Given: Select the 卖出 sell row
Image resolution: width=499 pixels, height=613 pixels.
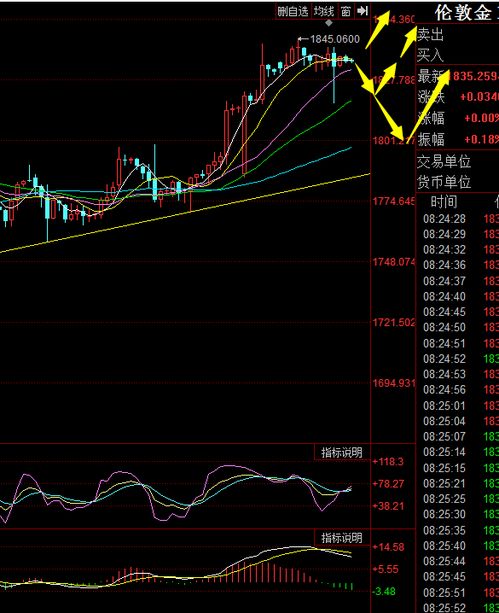Looking at the screenshot, I should pyautogui.click(x=458, y=35).
